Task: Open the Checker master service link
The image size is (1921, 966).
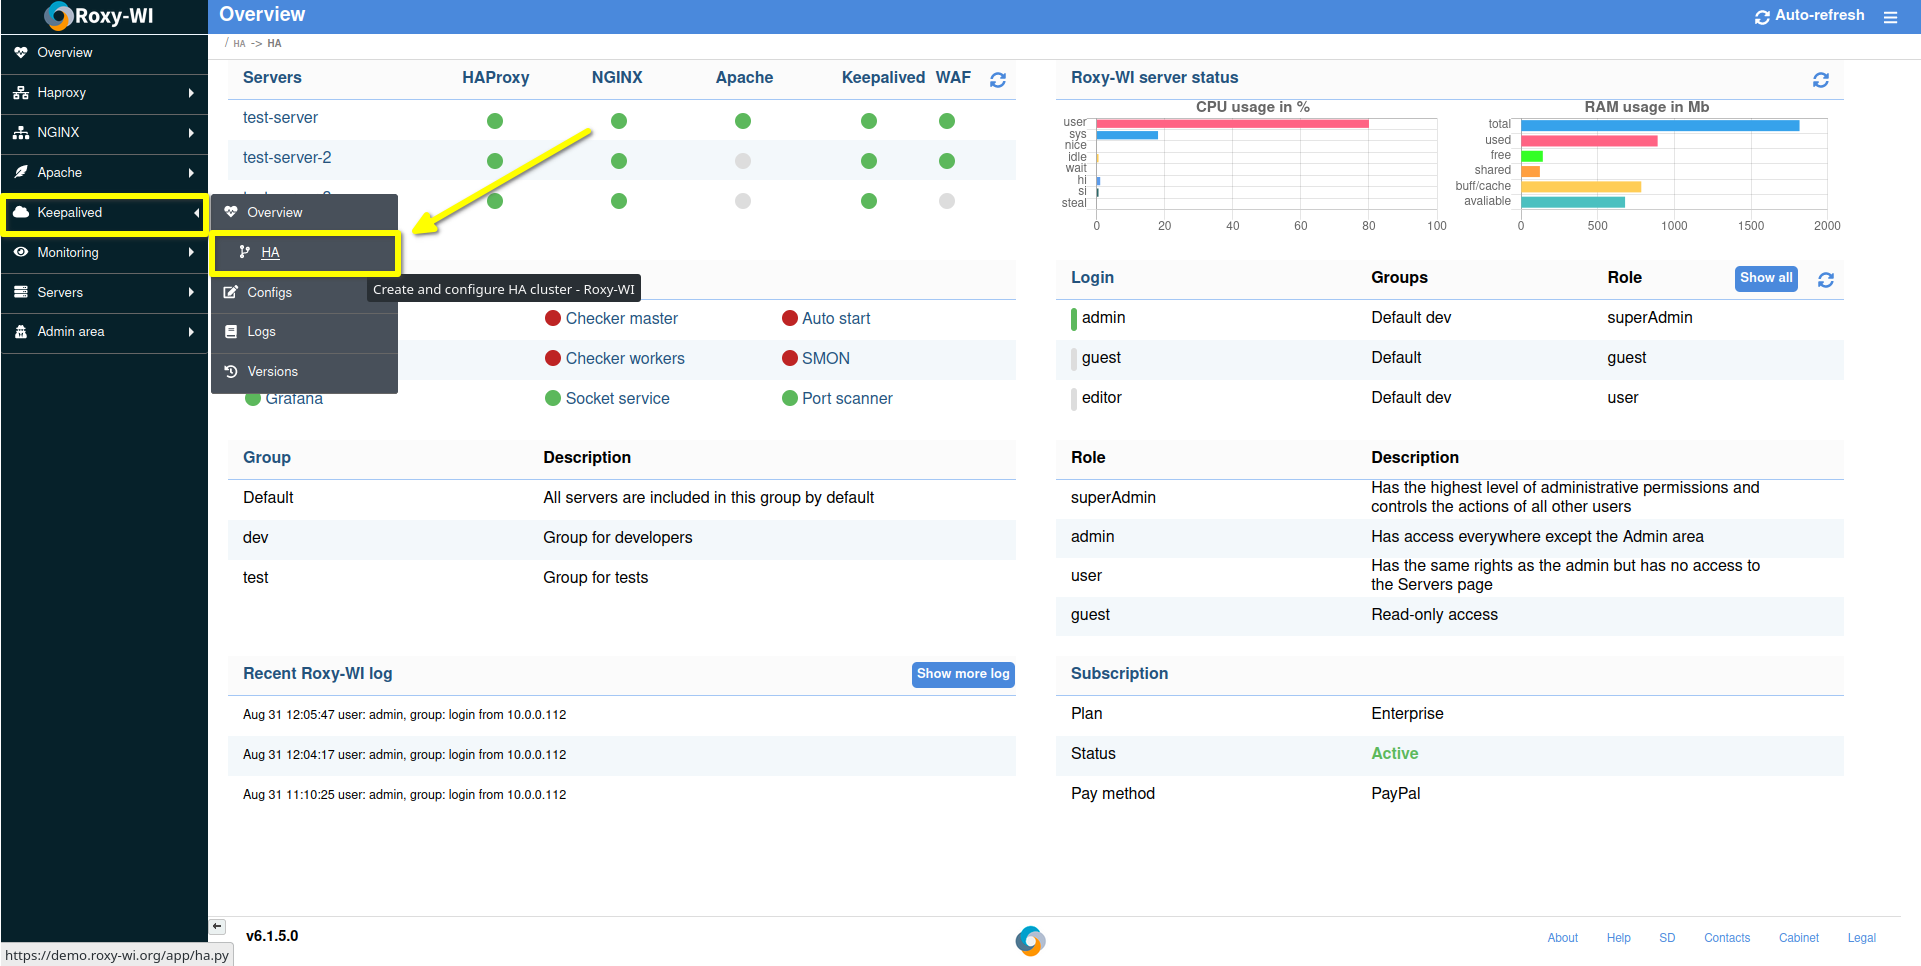Action: 621,319
